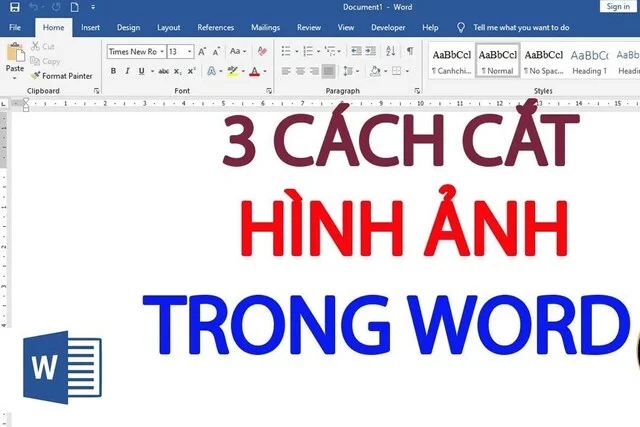Click the Text Effects and Typography icon

[x=211, y=71]
